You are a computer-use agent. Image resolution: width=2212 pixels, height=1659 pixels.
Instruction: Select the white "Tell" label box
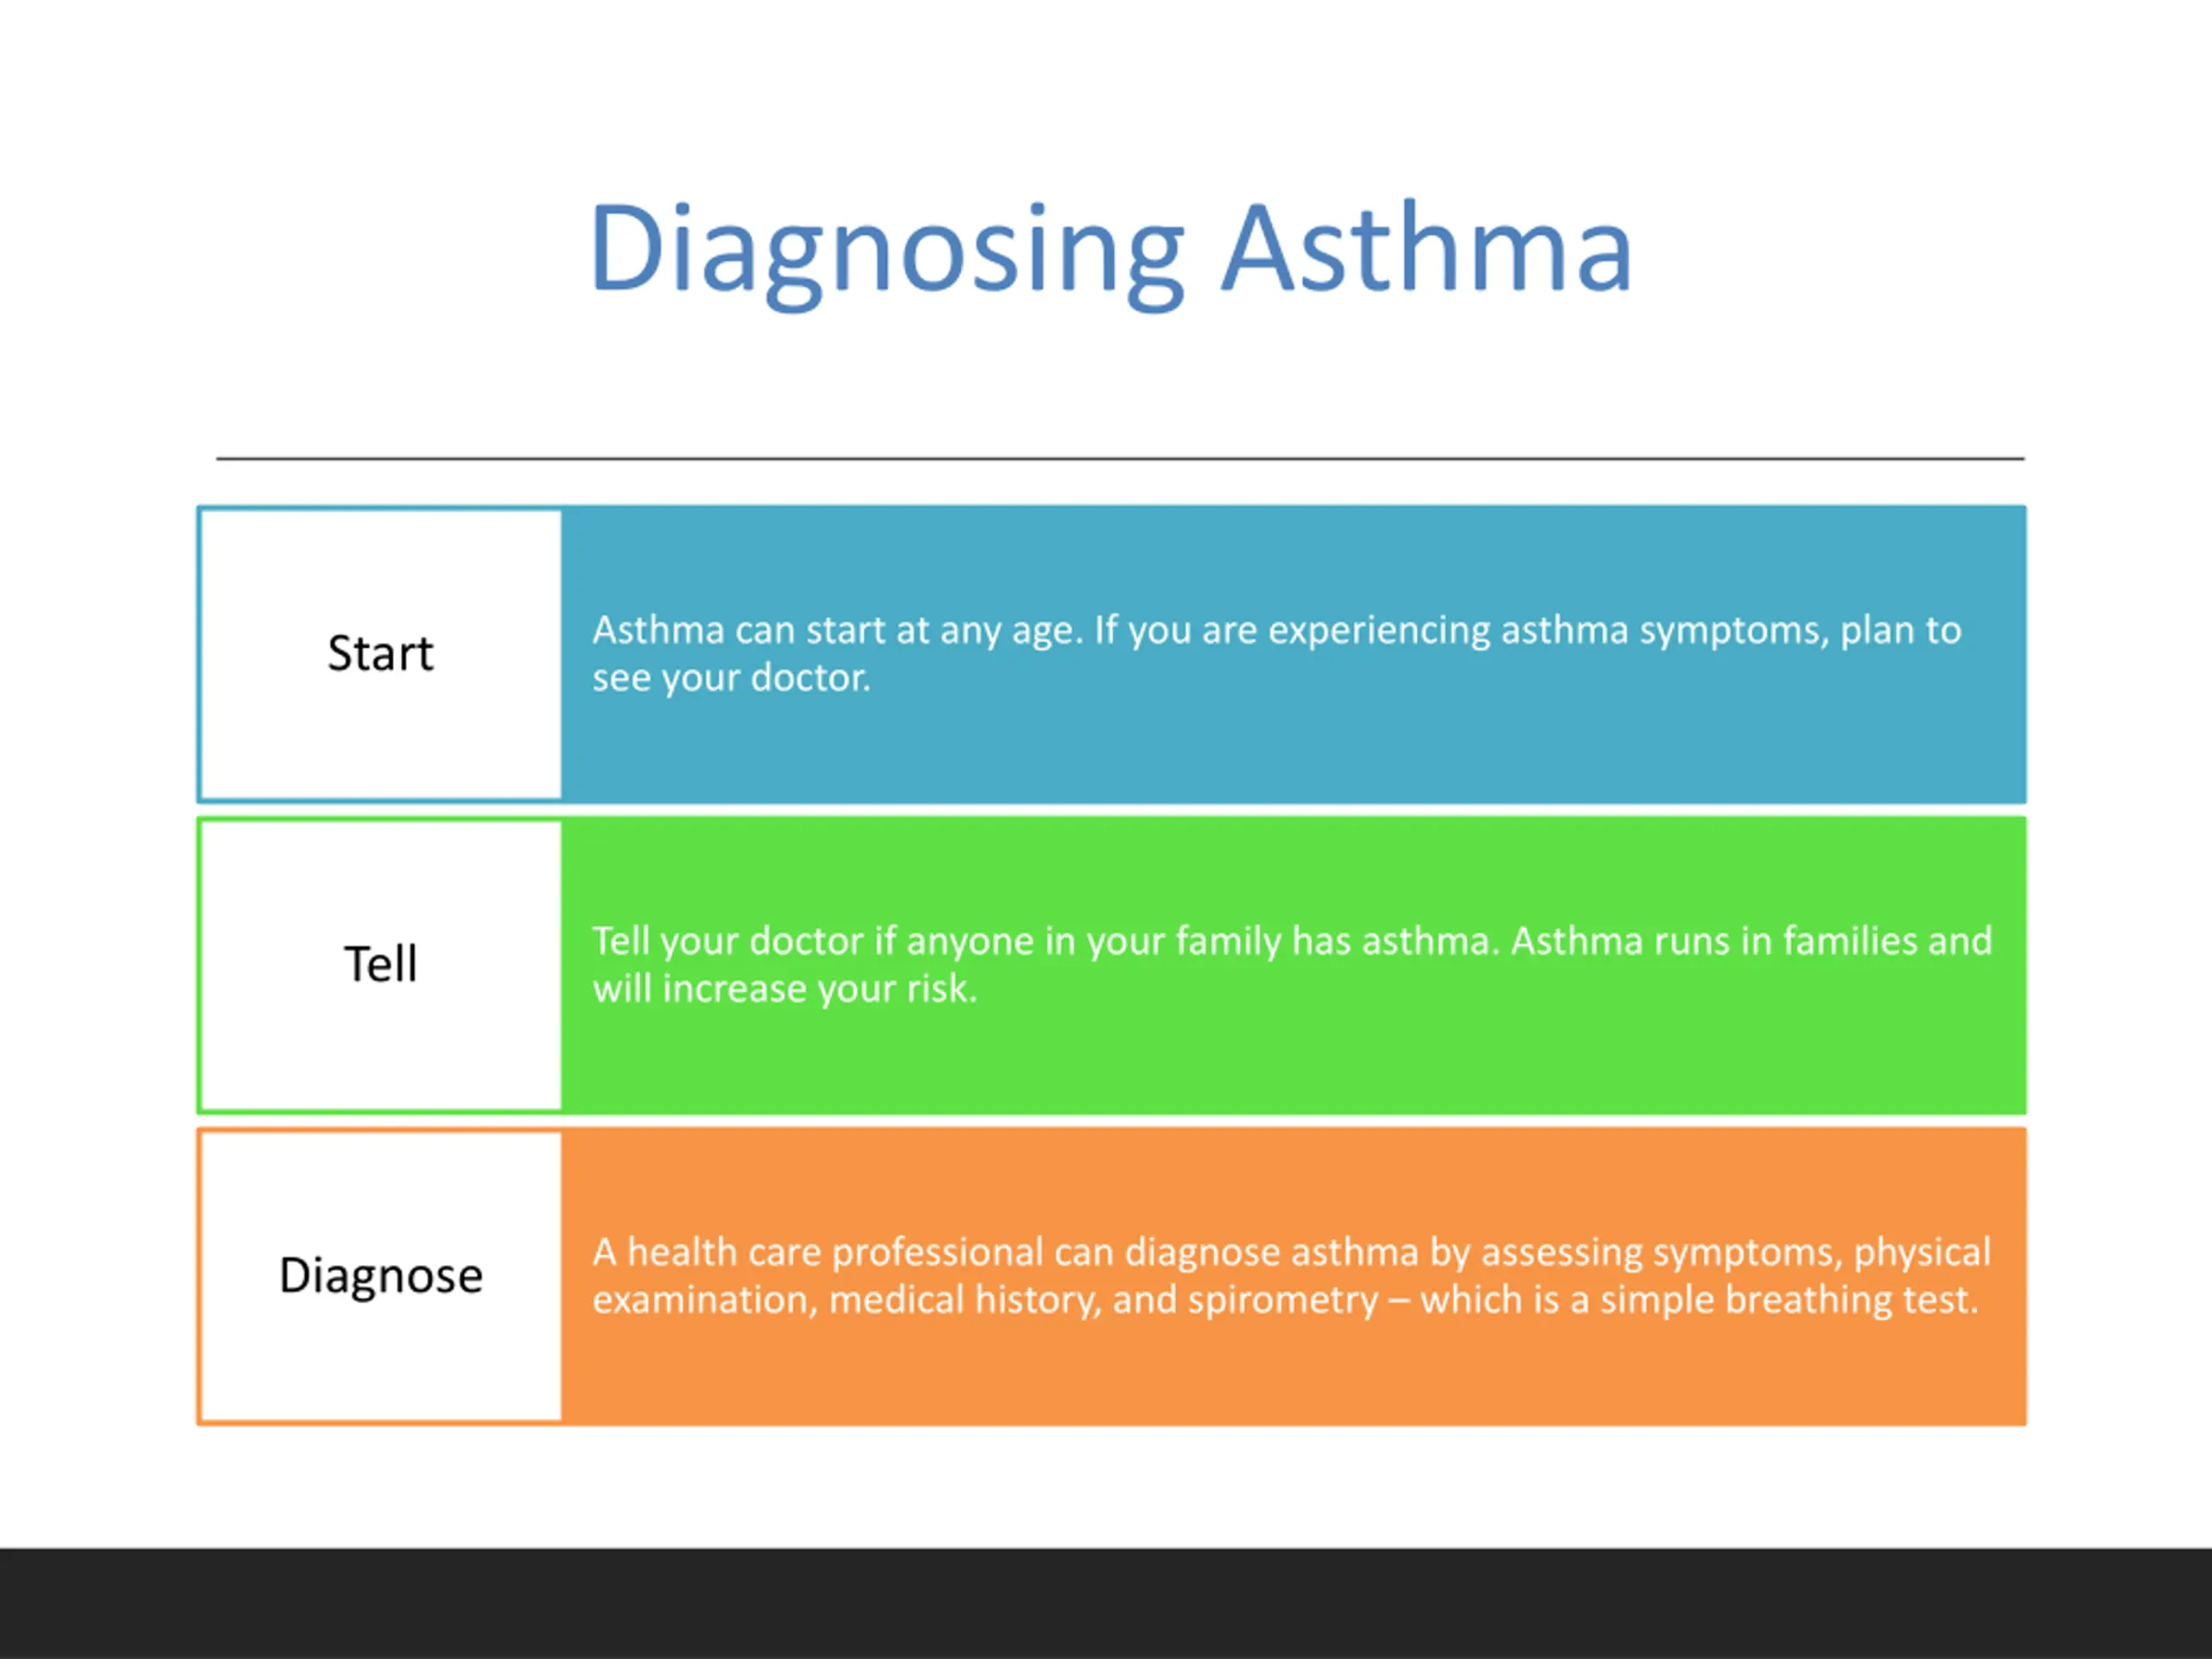(x=381, y=965)
